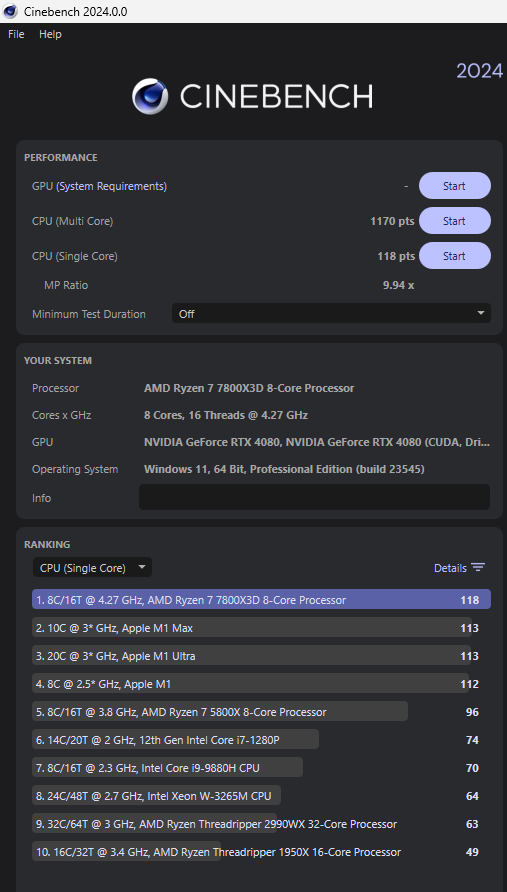
Task: Open the File menu
Action: tap(16, 34)
